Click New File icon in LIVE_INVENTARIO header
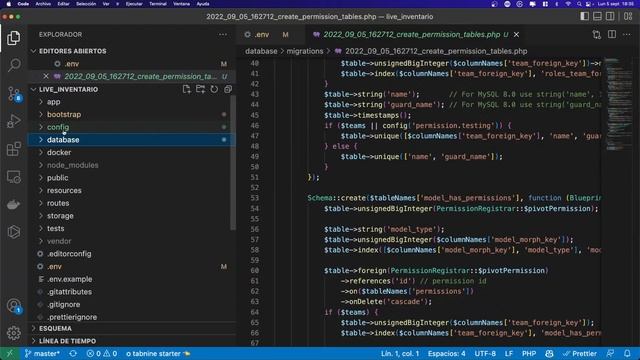640x360 pixels. (x=187, y=89)
